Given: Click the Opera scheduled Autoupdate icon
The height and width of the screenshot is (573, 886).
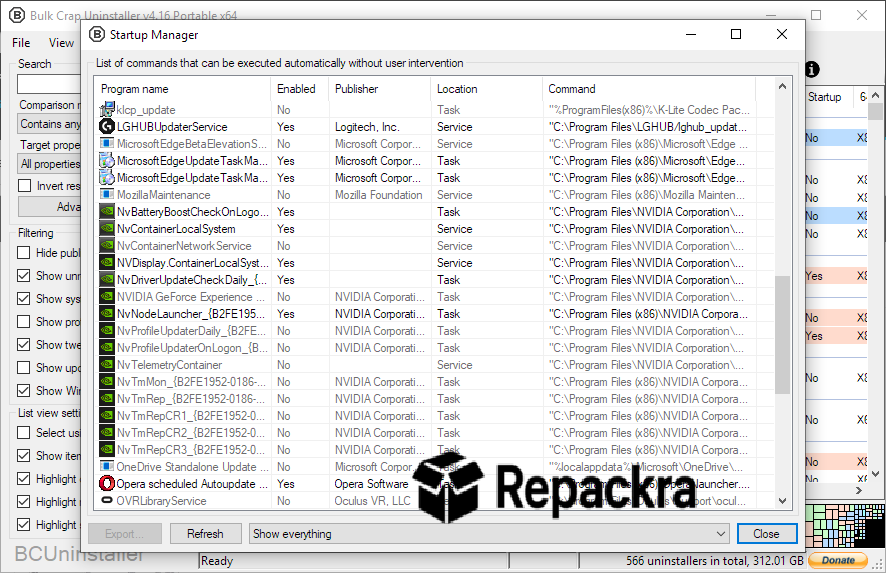Looking at the screenshot, I should (107, 483).
